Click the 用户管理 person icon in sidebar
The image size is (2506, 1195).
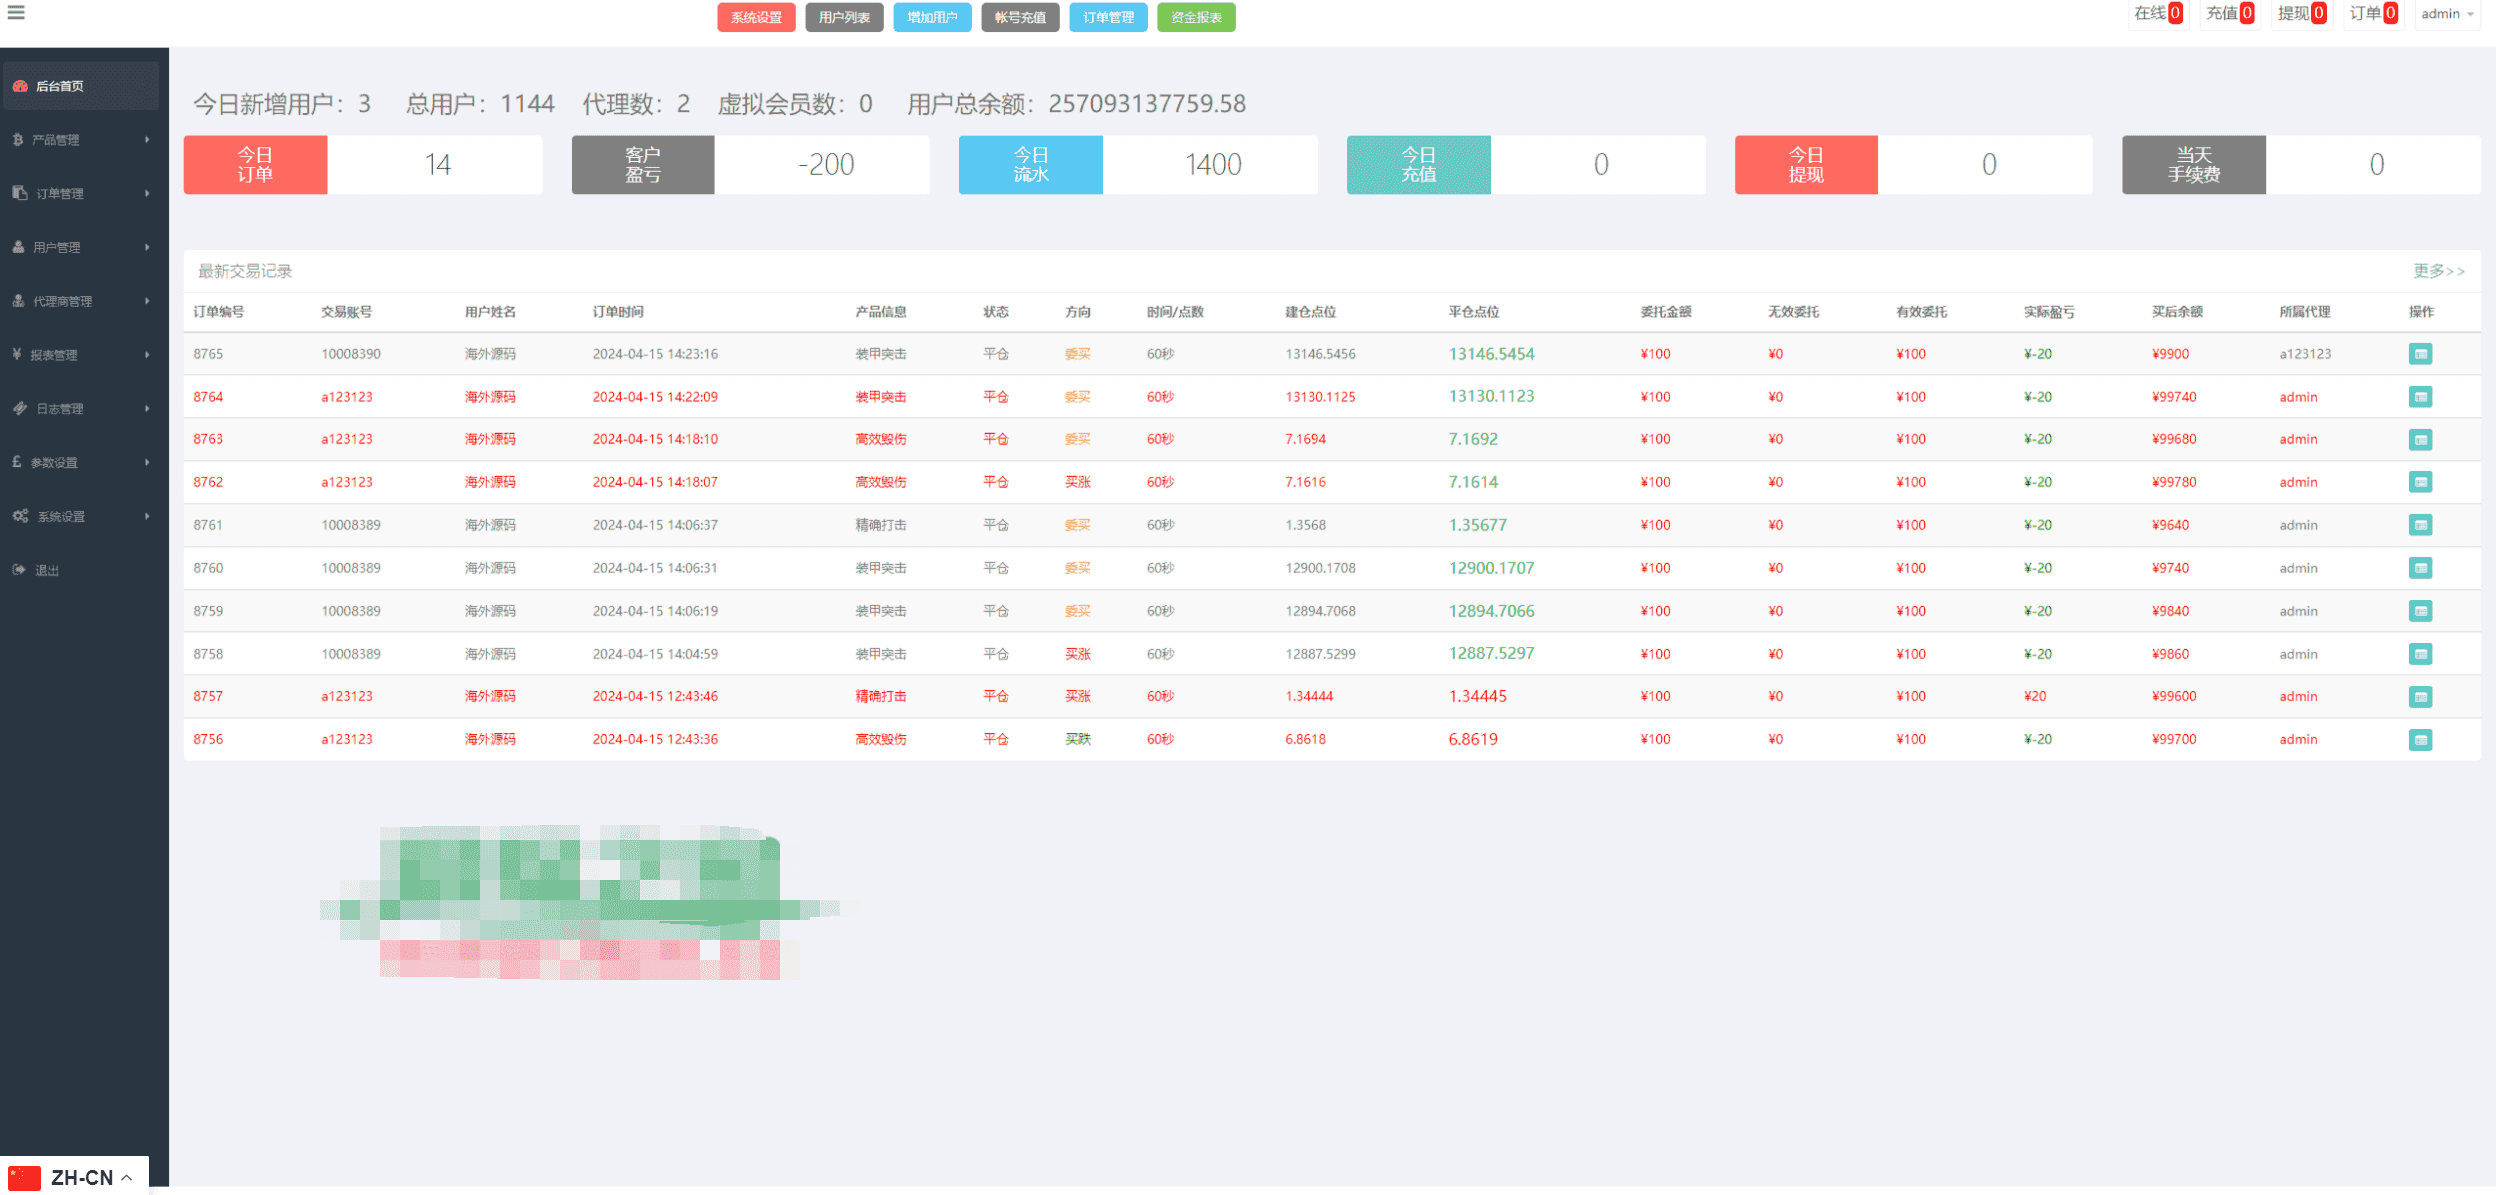[x=18, y=247]
